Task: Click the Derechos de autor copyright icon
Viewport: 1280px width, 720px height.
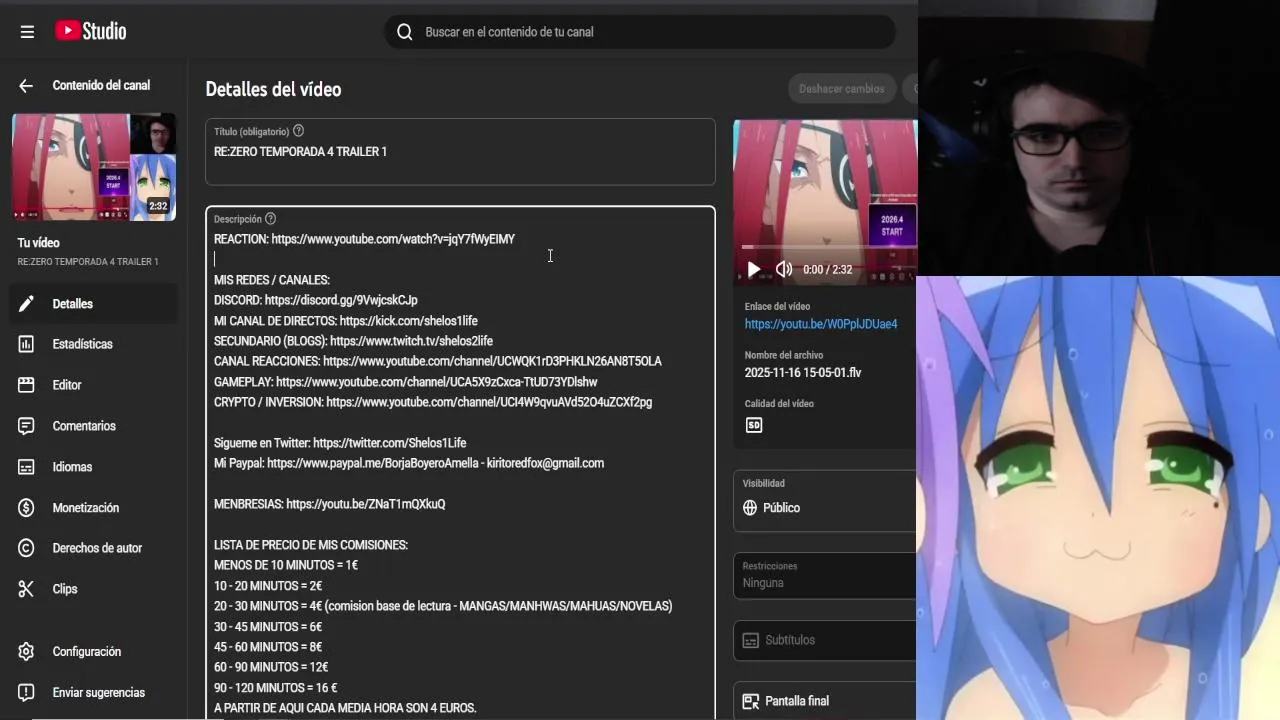Action: click(26, 548)
